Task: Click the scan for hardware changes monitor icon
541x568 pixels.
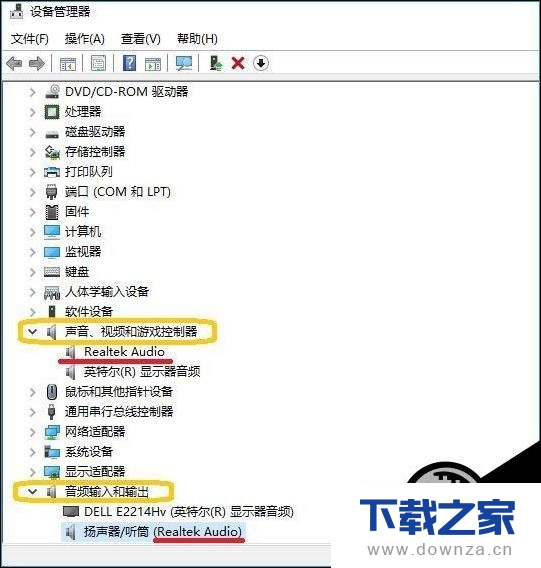Action: (184, 63)
